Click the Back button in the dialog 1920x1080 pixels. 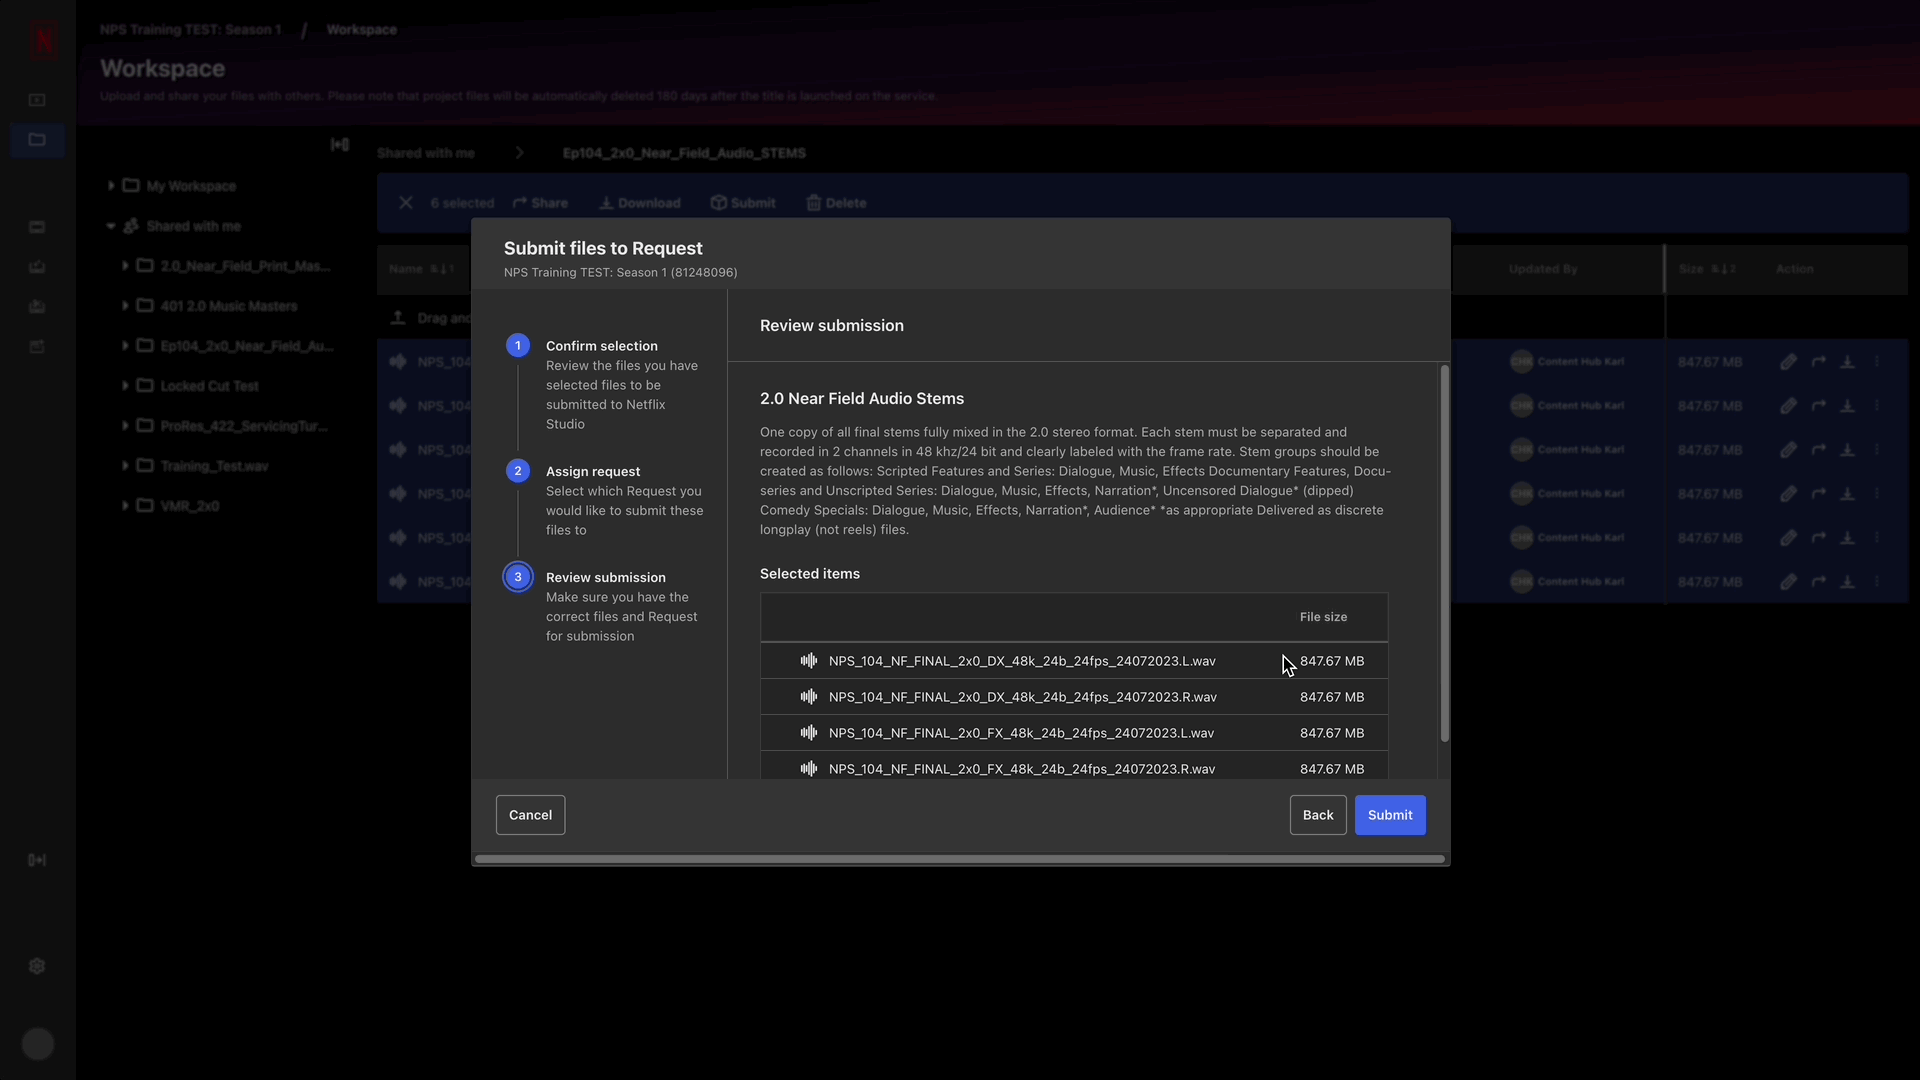coord(1318,815)
